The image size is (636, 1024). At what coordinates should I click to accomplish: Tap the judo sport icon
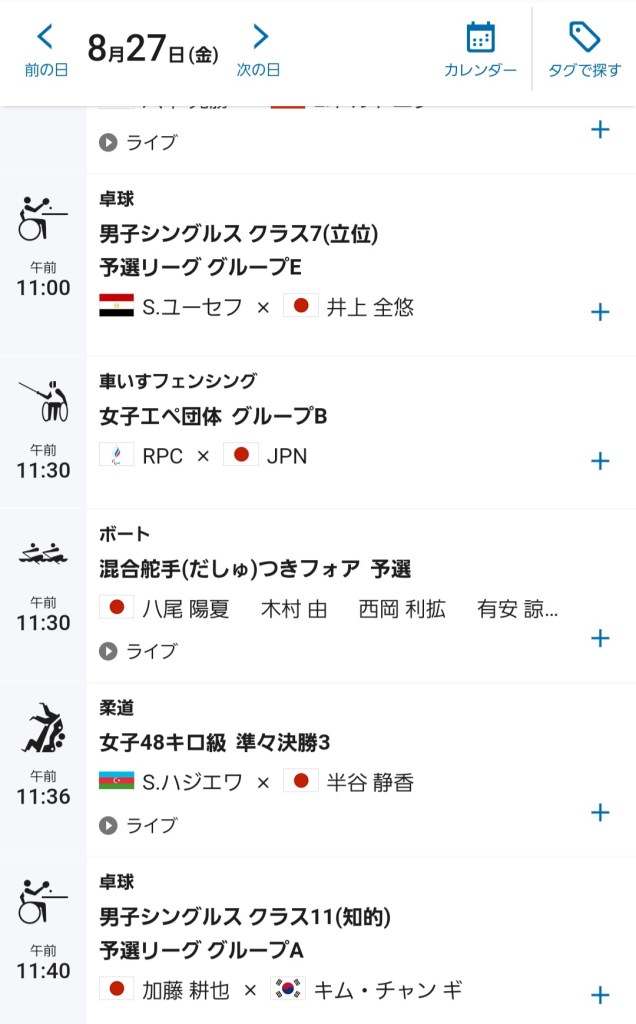pos(43,729)
